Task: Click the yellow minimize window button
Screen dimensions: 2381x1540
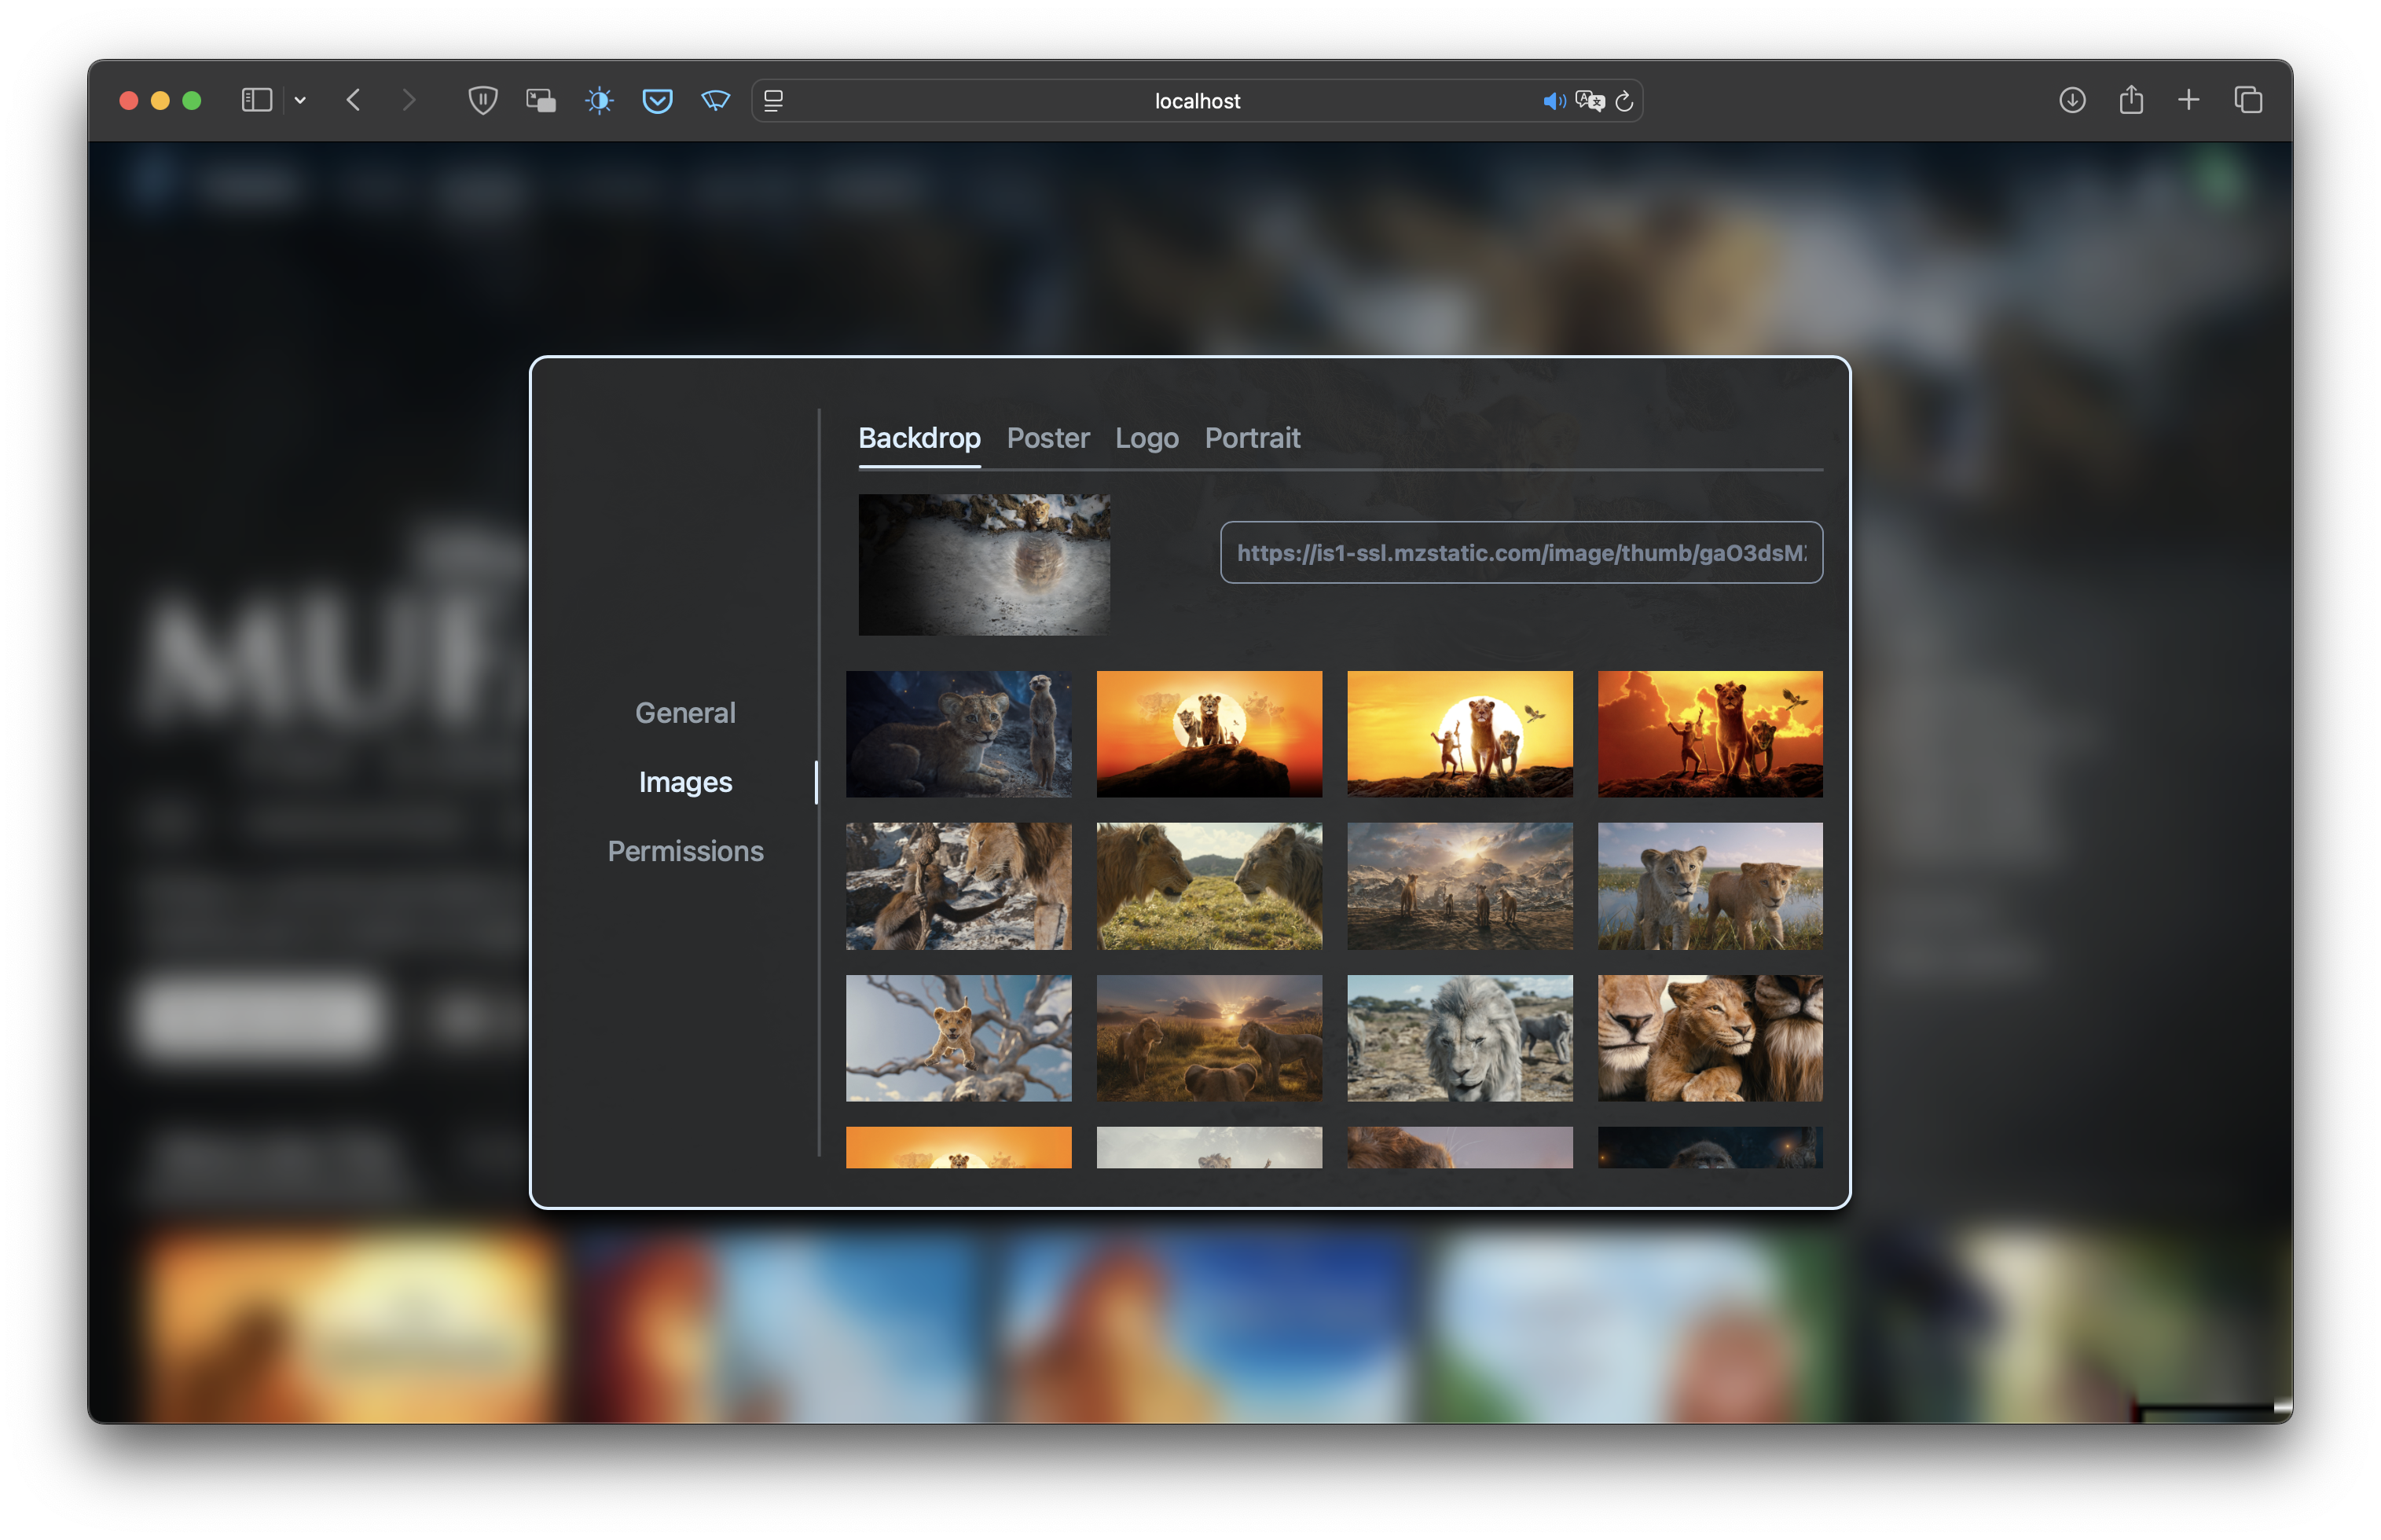Action: click(160, 100)
